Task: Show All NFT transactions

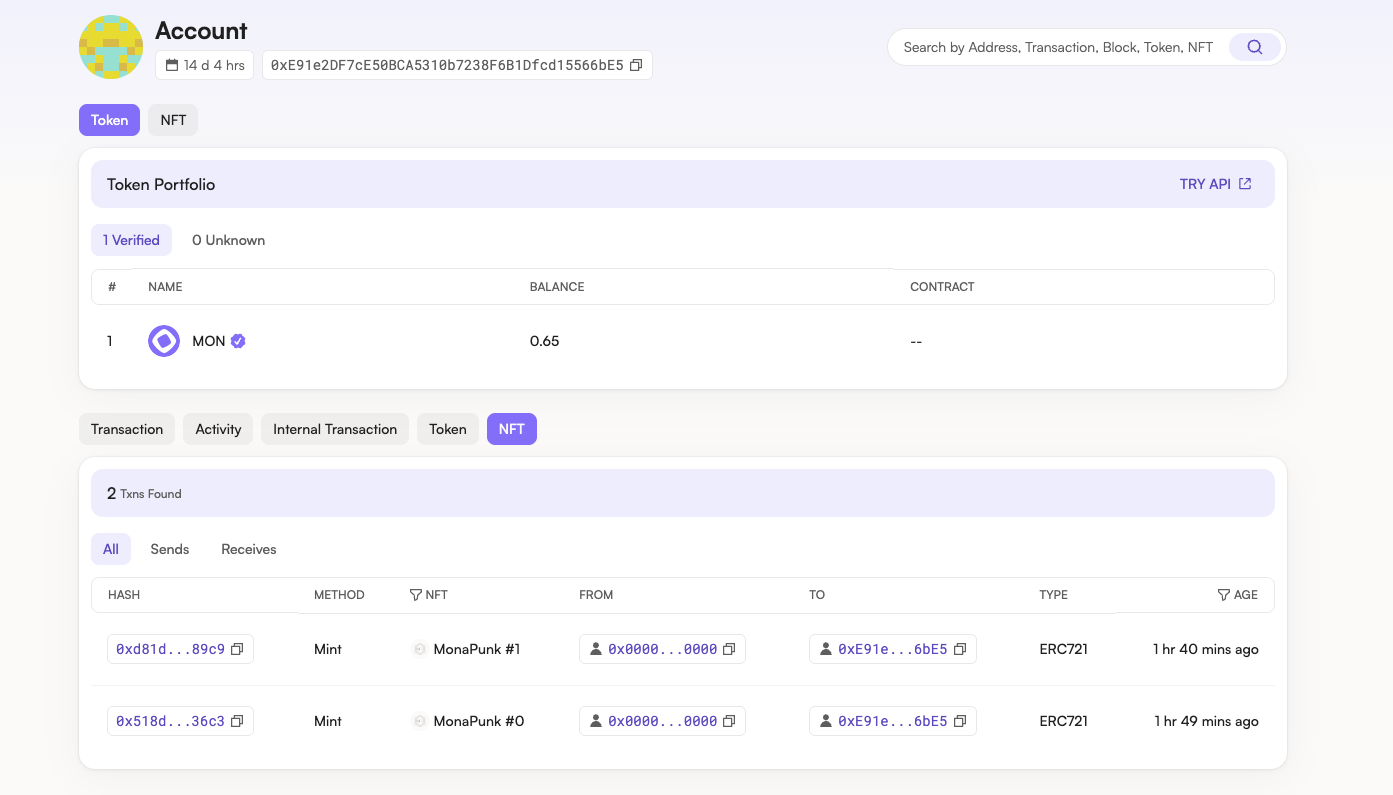Action: pyautogui.click(x=111, y=549)
